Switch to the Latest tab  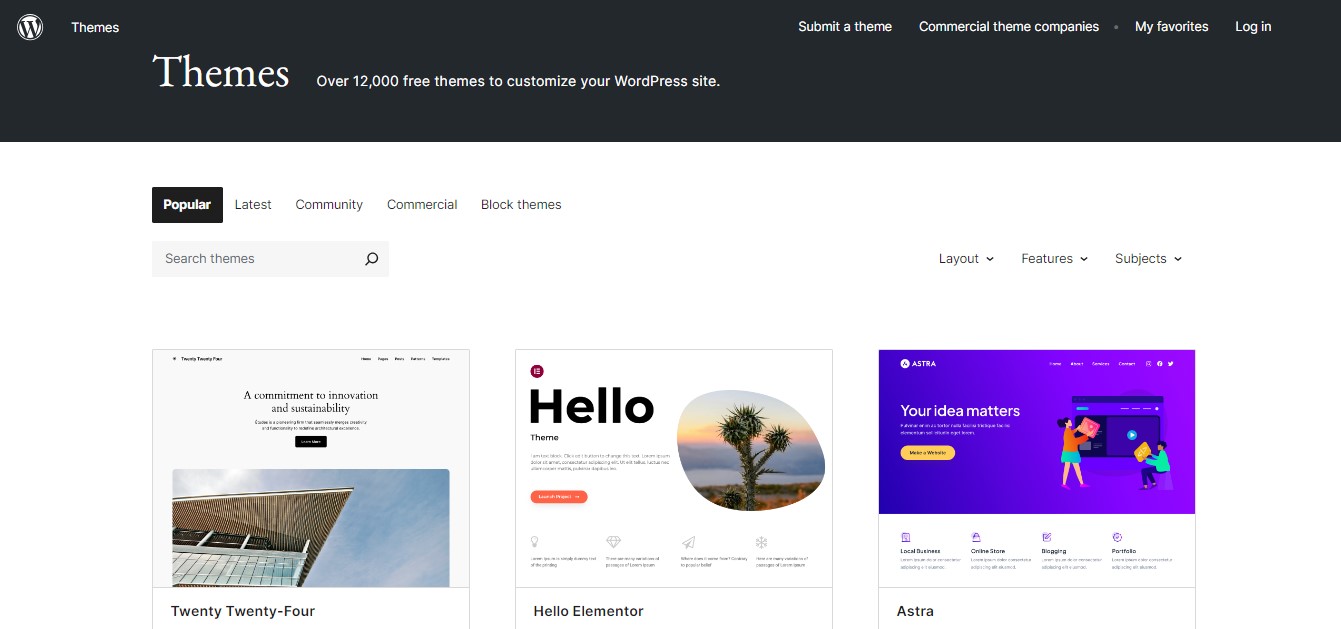(x=253, y=205)
